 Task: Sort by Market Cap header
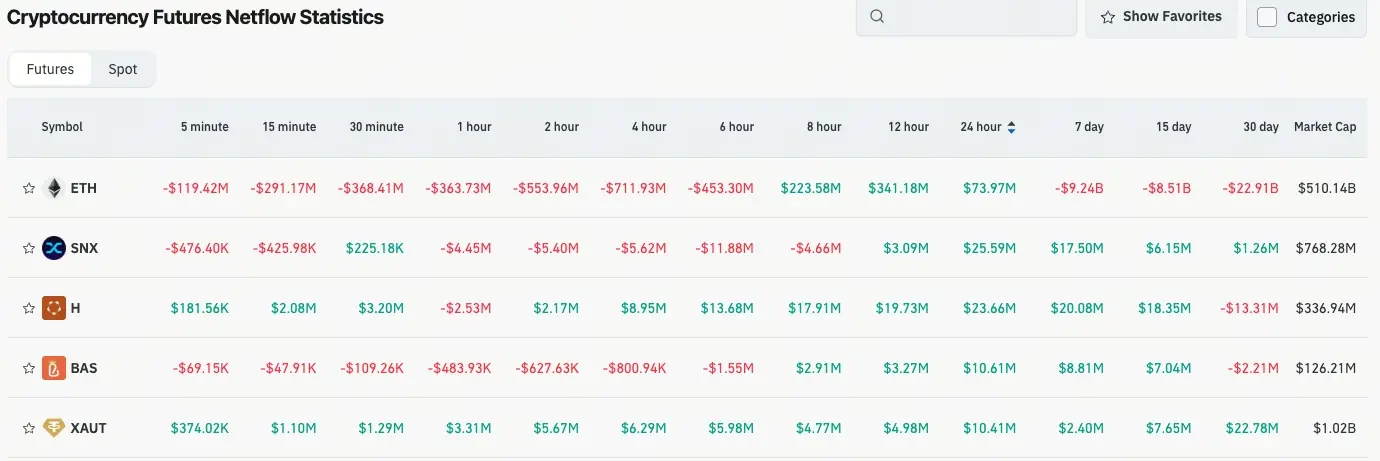pyautogui.click(x=1325, y=127)
